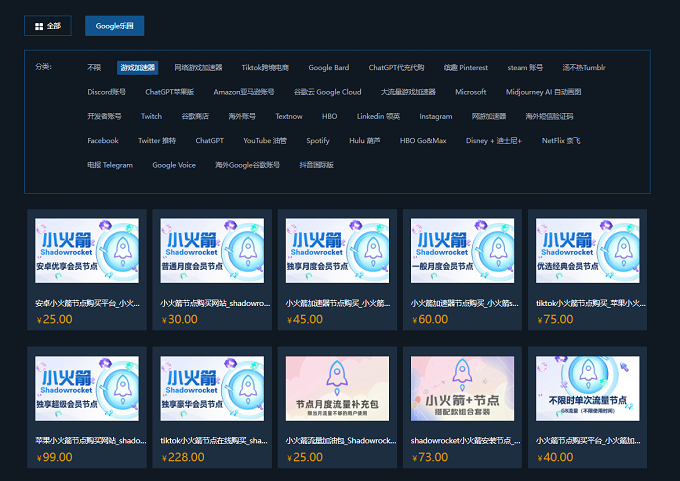Click the ¥30.00 price
The width and height of the screenshot is (680, 481).
point(180,320)
